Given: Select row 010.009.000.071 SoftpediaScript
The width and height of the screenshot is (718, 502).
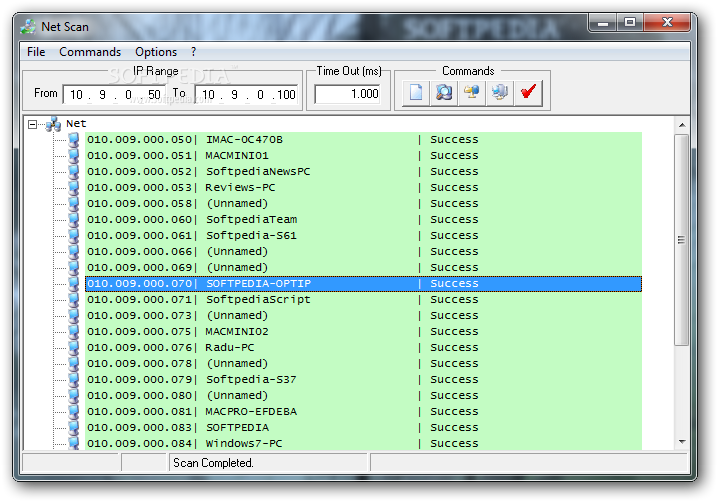Looking at the screenshot, I should [x=364, y=300].
